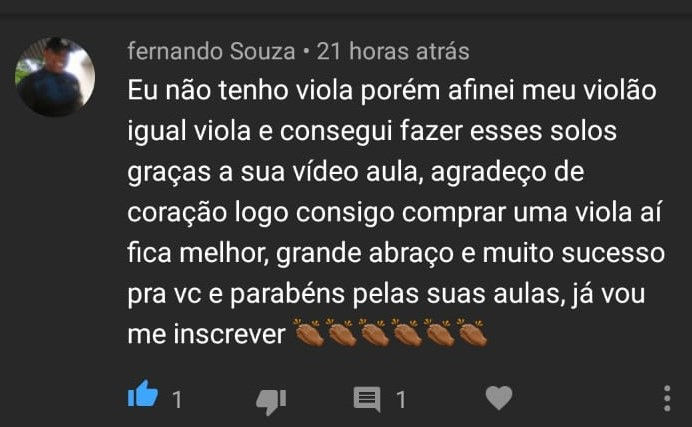Open fernando Souza's profile picture
Viewport: 692px width, 427px height.
[55, 77]
